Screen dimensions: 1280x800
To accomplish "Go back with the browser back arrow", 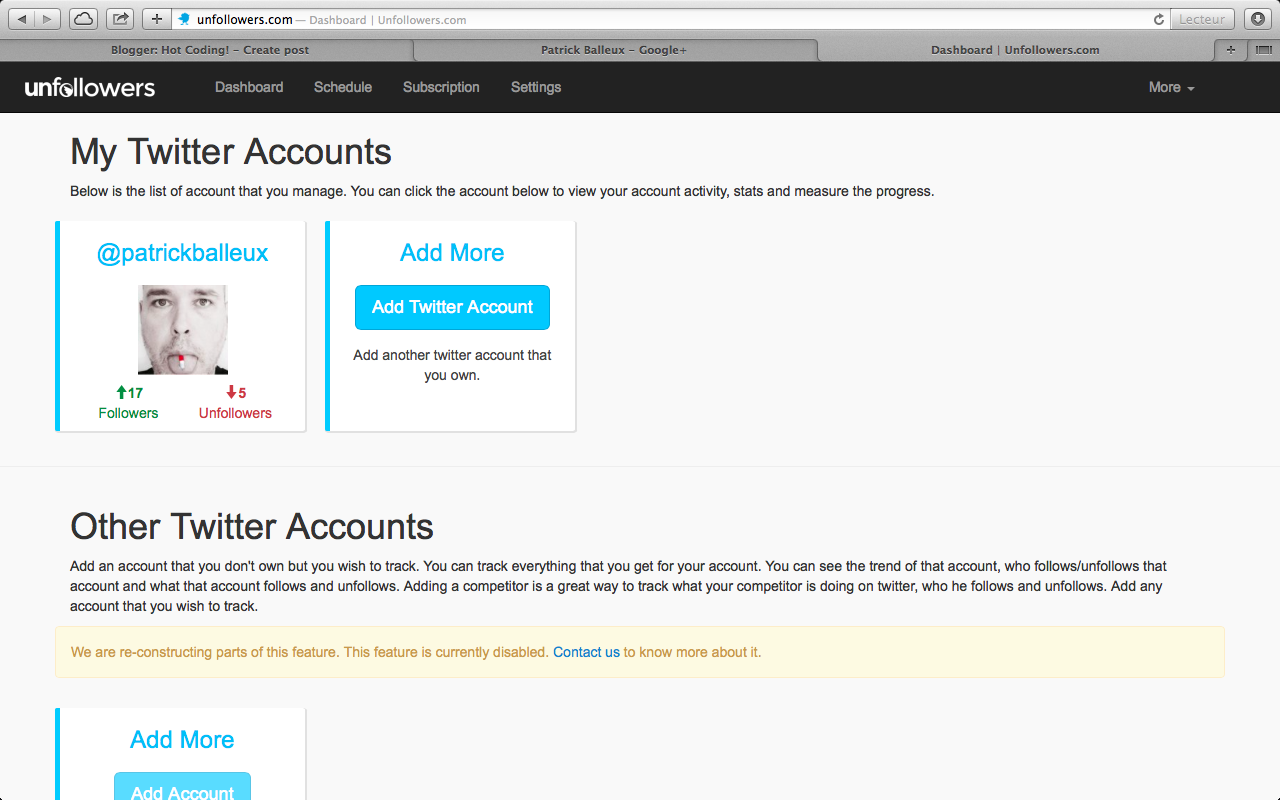I will click(22, 19).
